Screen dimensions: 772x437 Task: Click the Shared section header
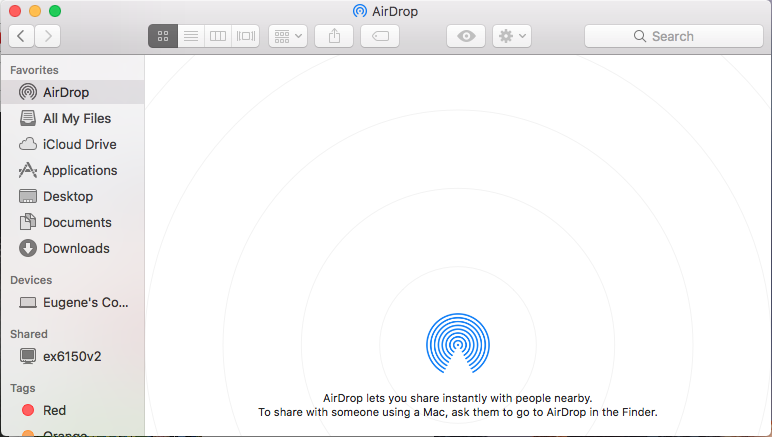tap(29, 334)
